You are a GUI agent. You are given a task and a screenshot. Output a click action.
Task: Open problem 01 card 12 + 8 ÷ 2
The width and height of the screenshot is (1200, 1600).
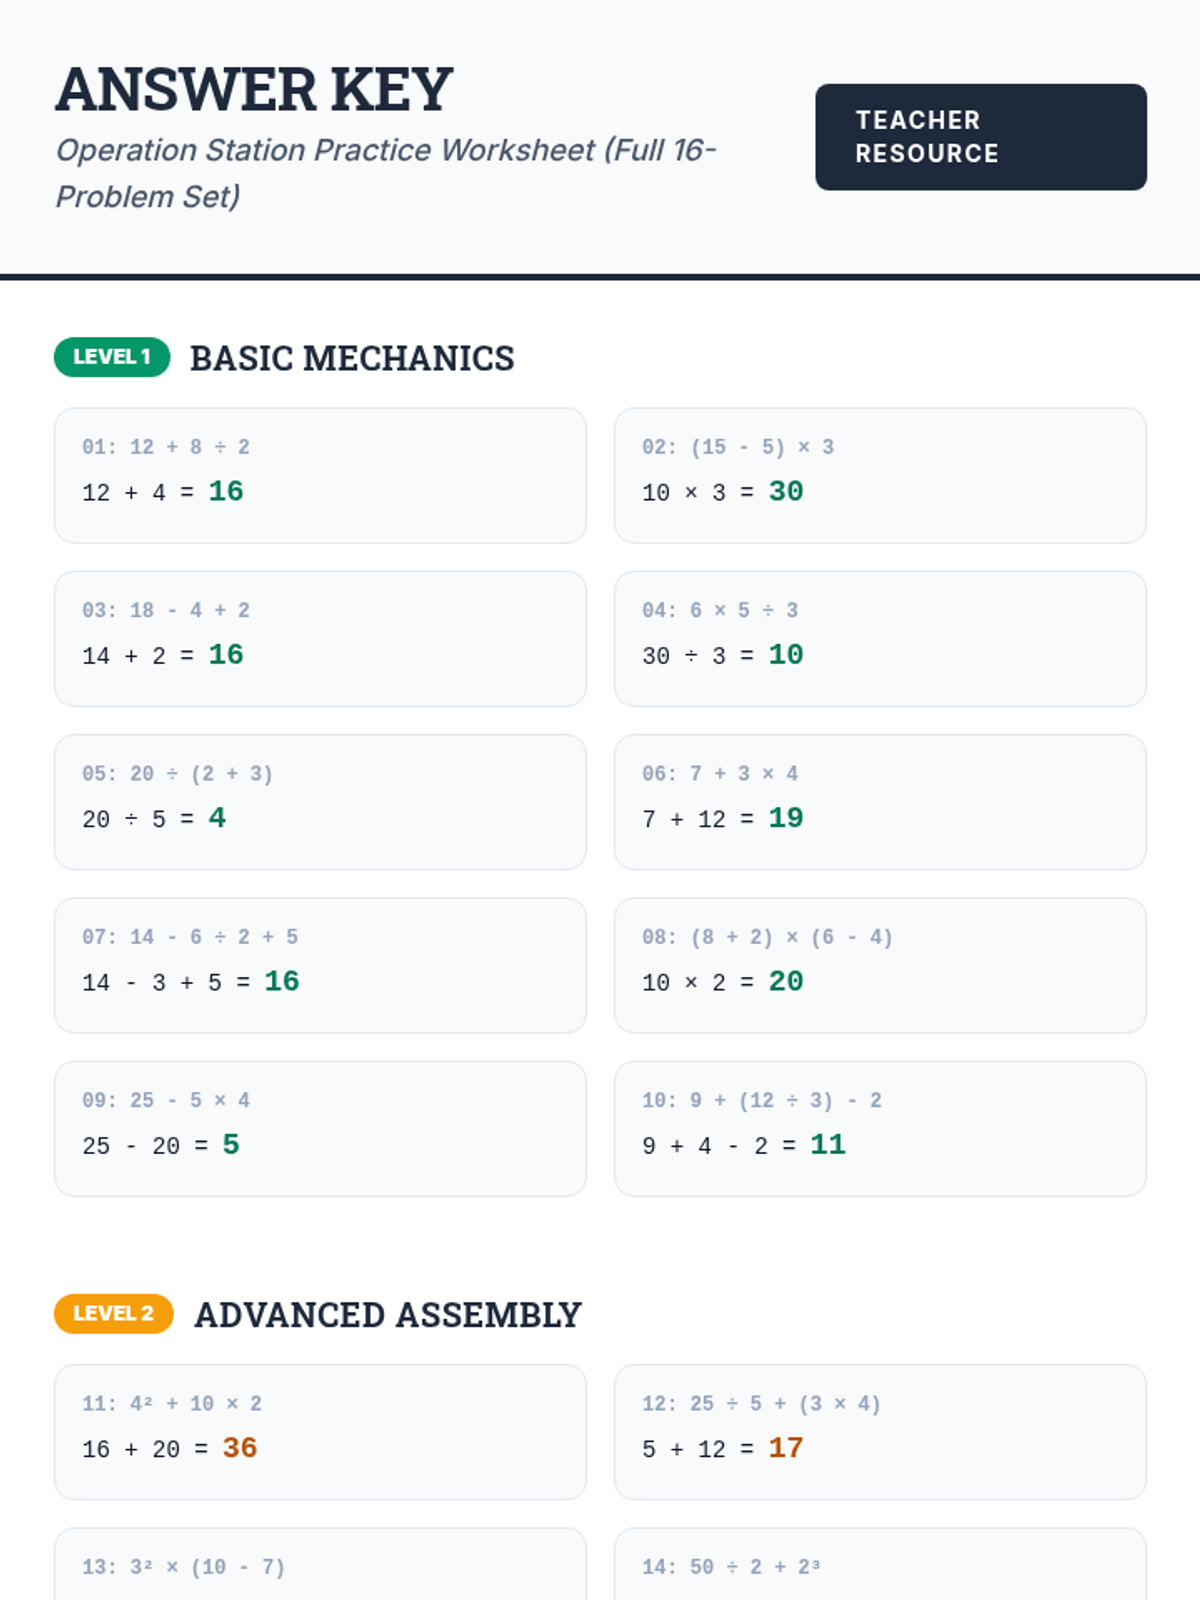tap(320, 475)
